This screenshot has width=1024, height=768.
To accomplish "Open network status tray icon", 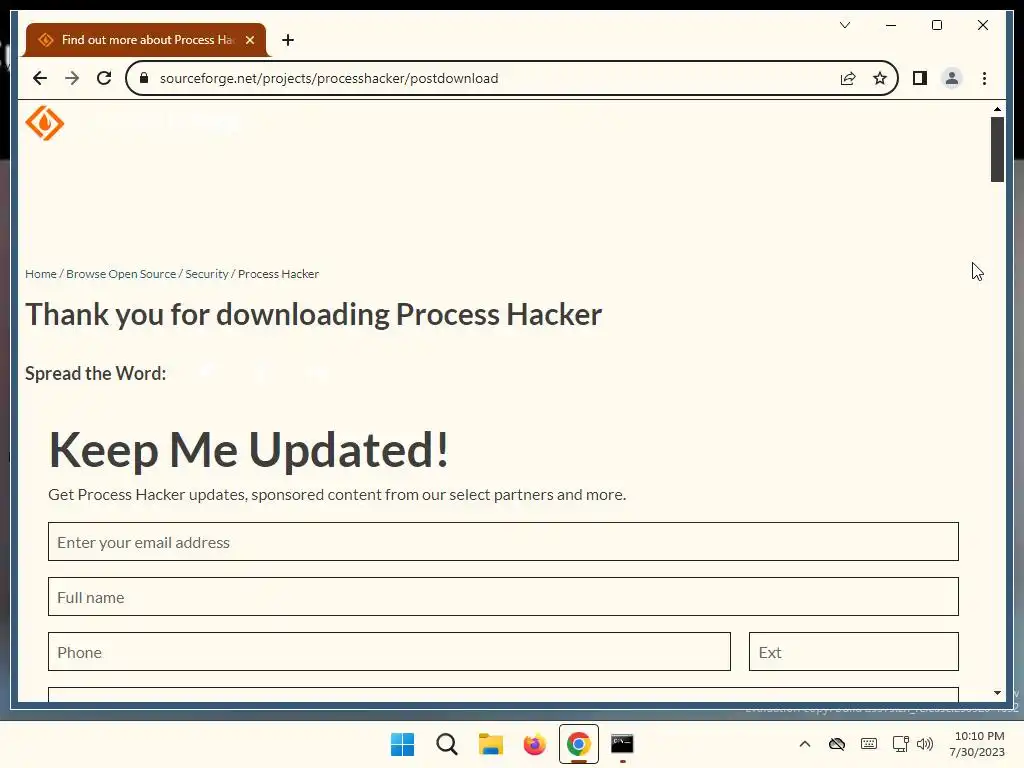I will (x=901, y=744).
